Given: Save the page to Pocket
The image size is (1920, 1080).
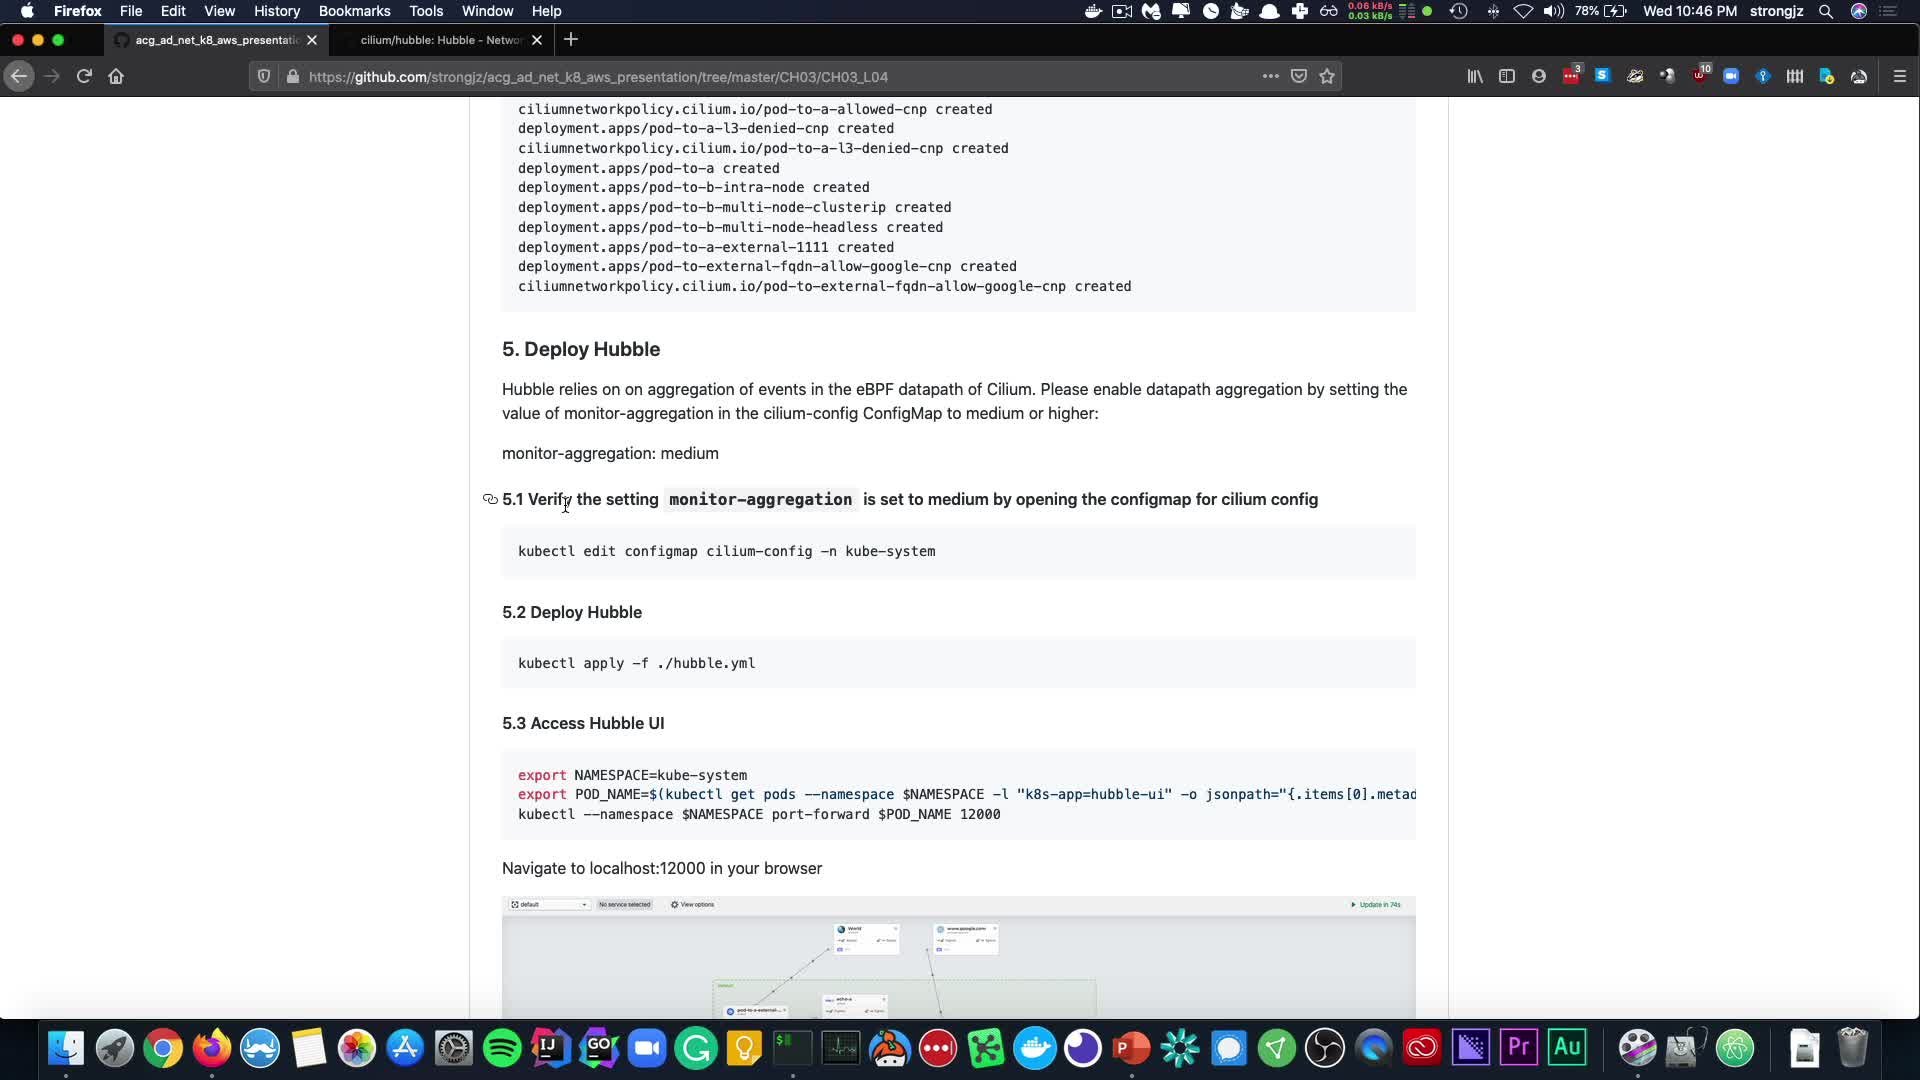Looking at the screenshot, I should pos(1299,76).
